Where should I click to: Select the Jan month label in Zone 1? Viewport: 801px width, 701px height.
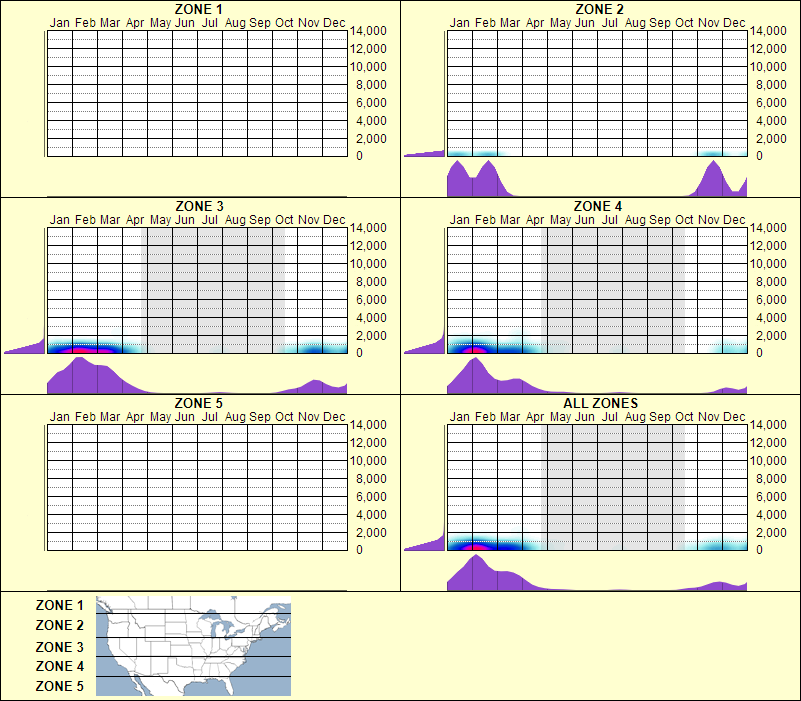[60, 21]
